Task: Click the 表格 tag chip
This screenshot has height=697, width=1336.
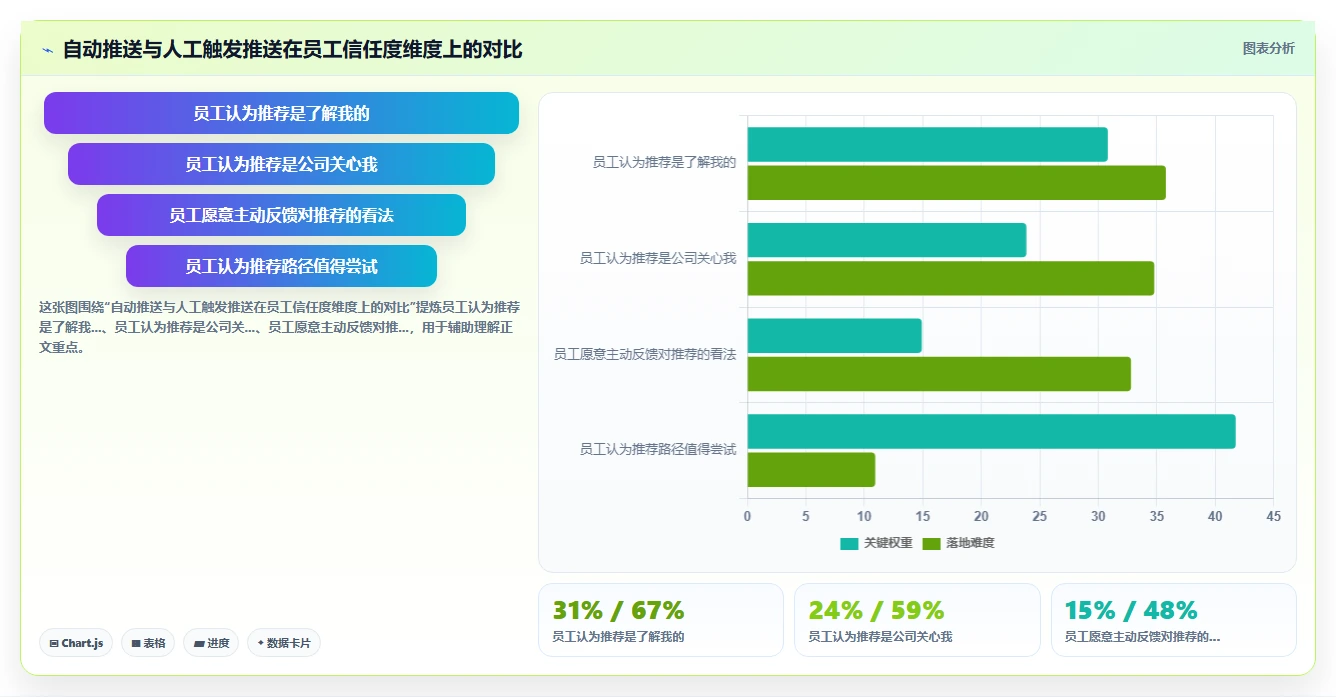Action: [148, 643]
